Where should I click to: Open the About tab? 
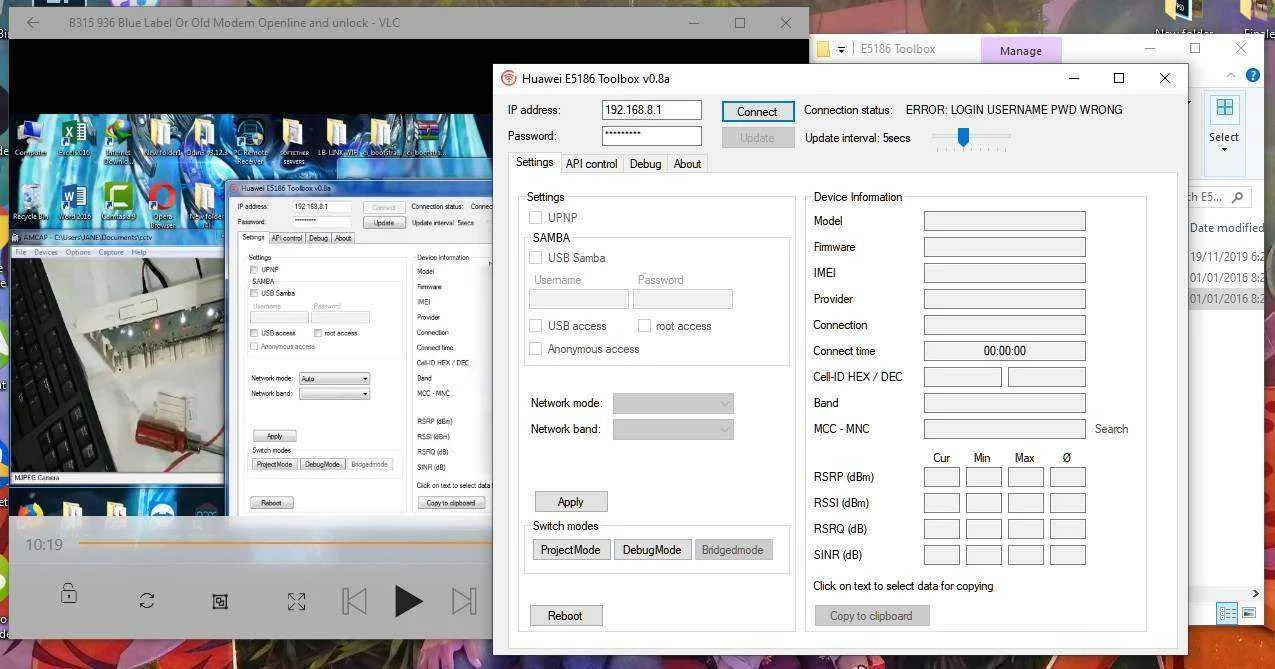click(687, 163)
